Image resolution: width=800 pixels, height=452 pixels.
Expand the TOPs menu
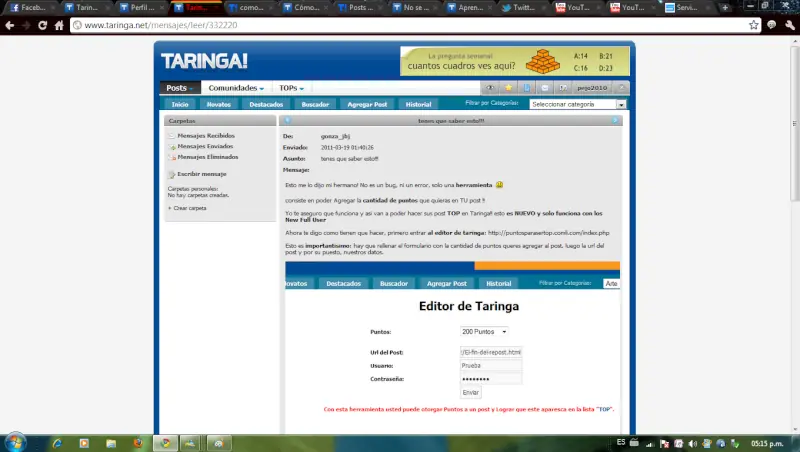pyautogui.click(x=291, y=88)
